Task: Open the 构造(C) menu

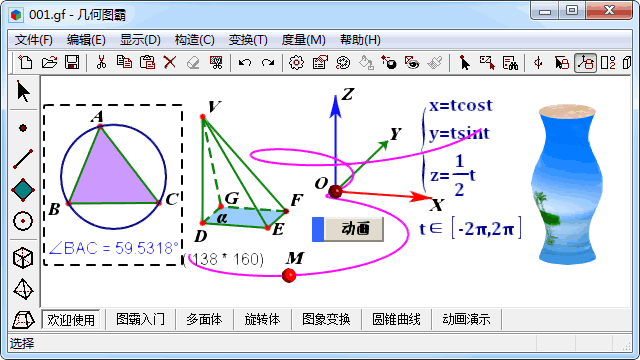Action: tap(194, 40)
